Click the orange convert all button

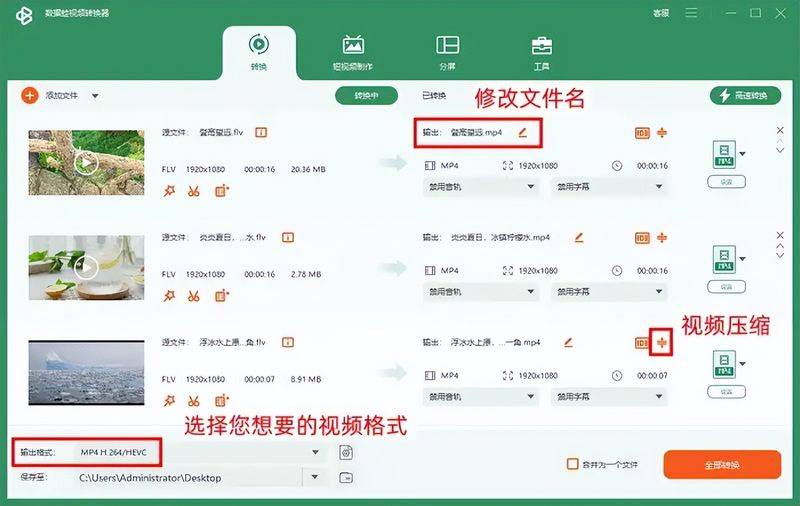[x=722, y=465]
